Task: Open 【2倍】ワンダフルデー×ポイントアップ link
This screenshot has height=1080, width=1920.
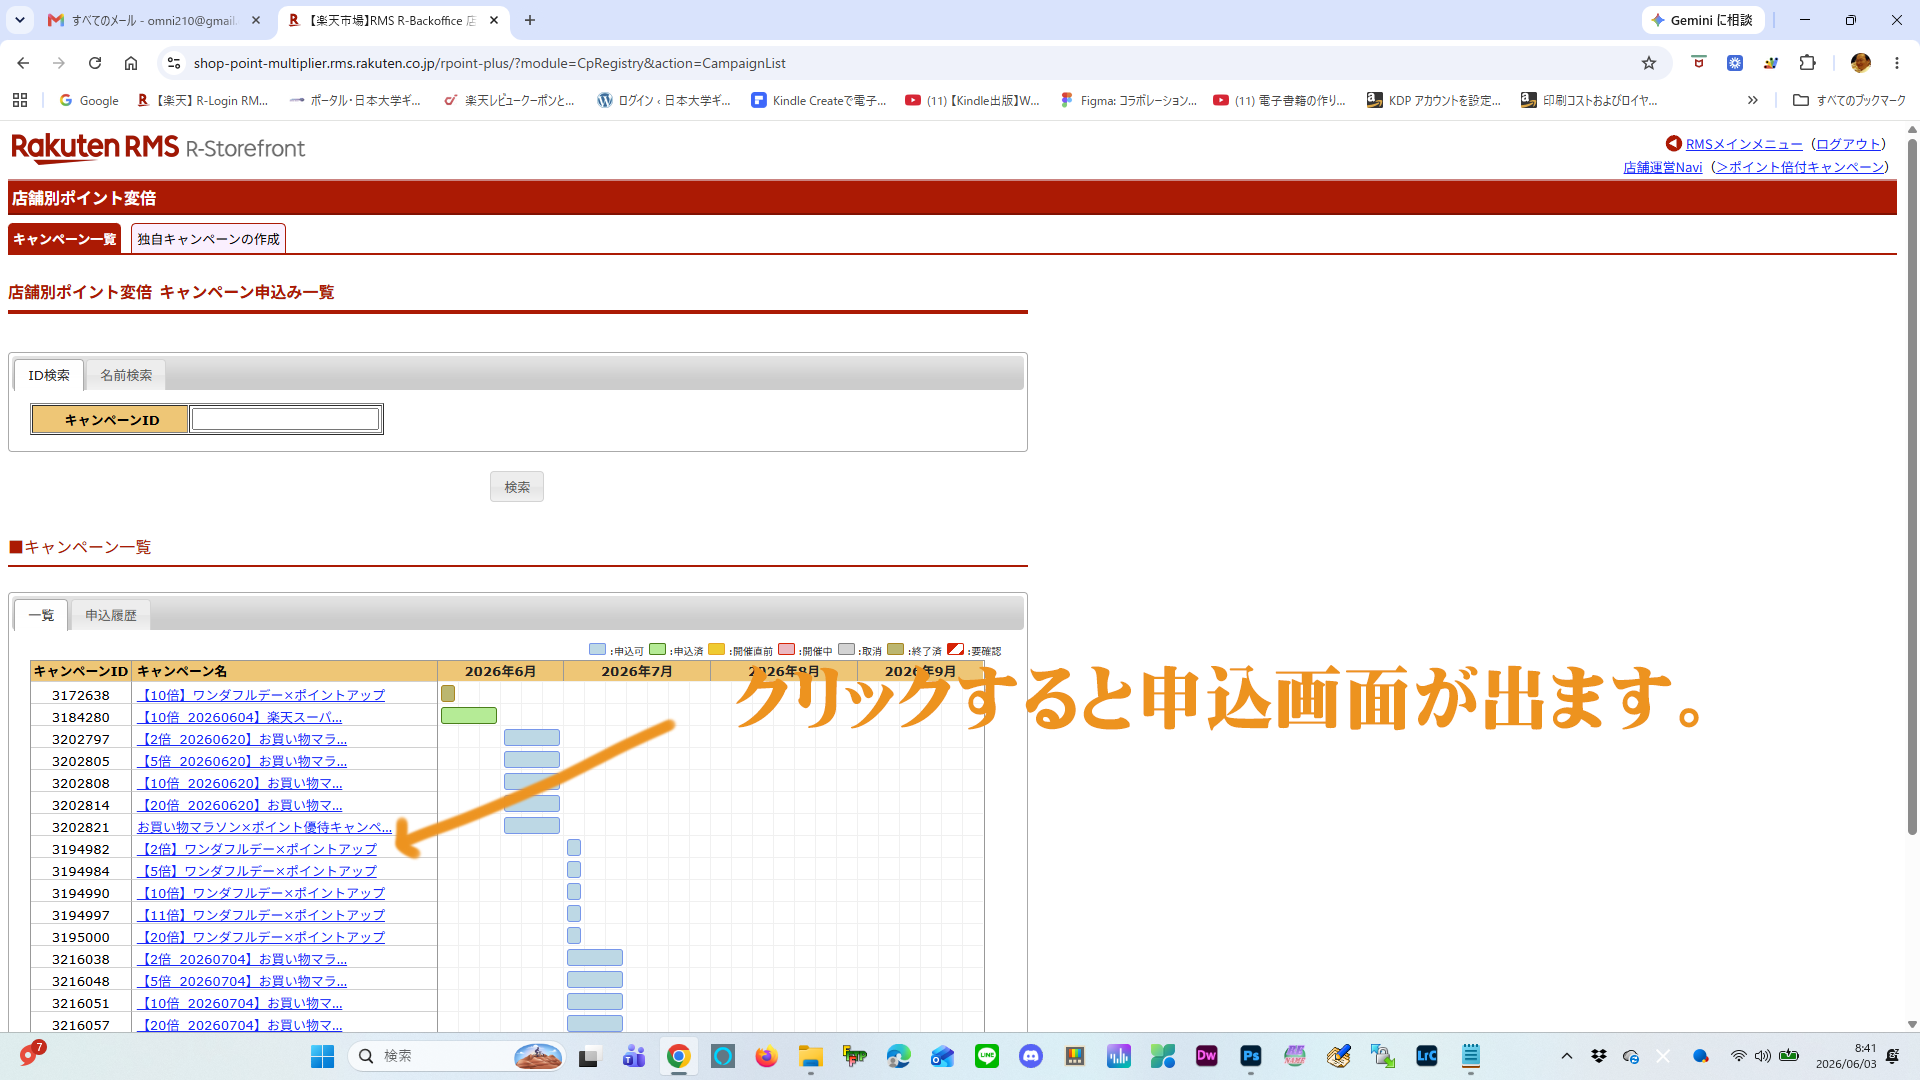Action: 257,849
